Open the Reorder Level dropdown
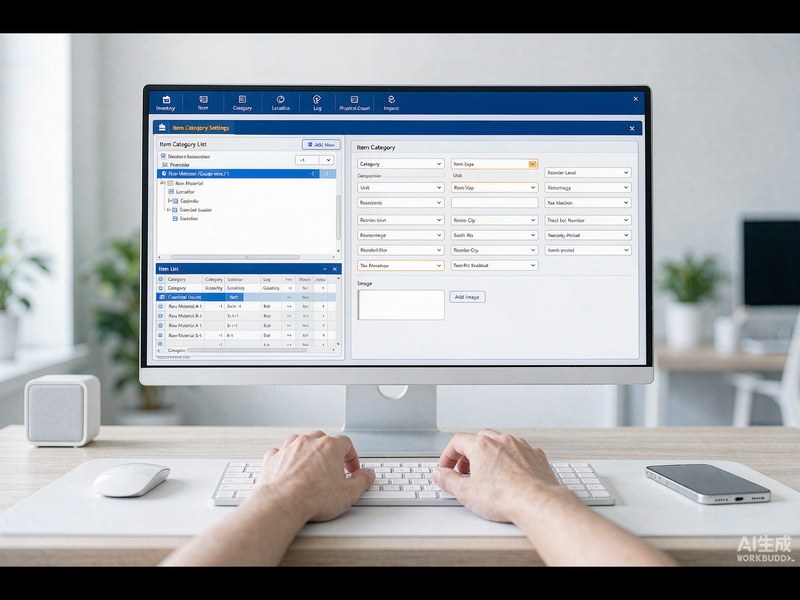 [588, 173]
